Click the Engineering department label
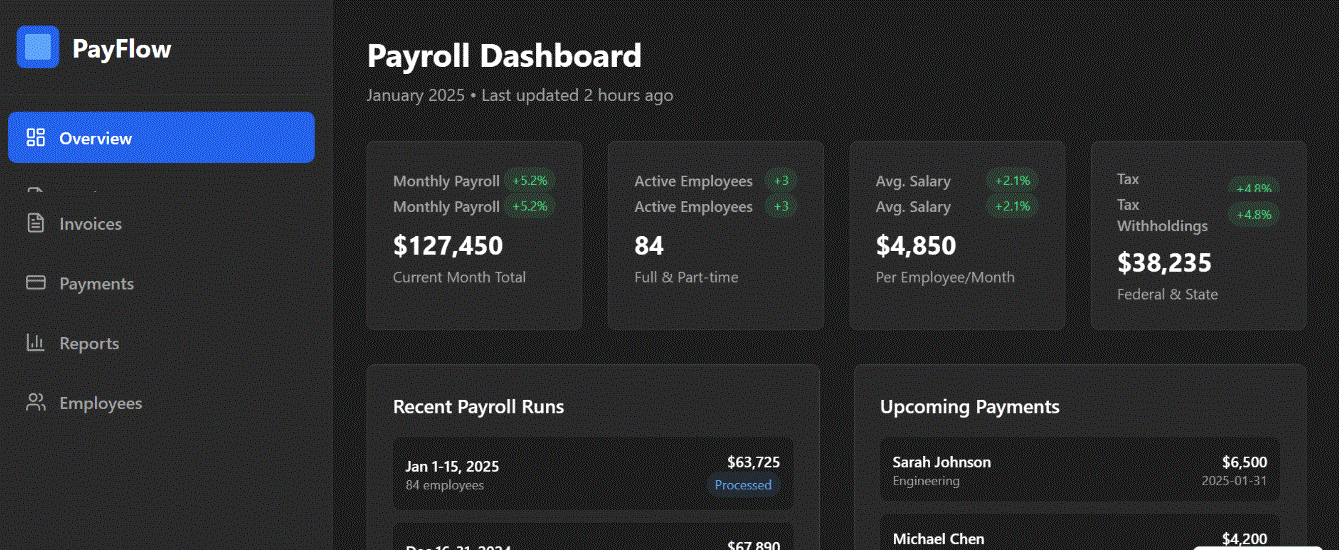This screenshot has height=550, width=1339. (x=926, y=481)
